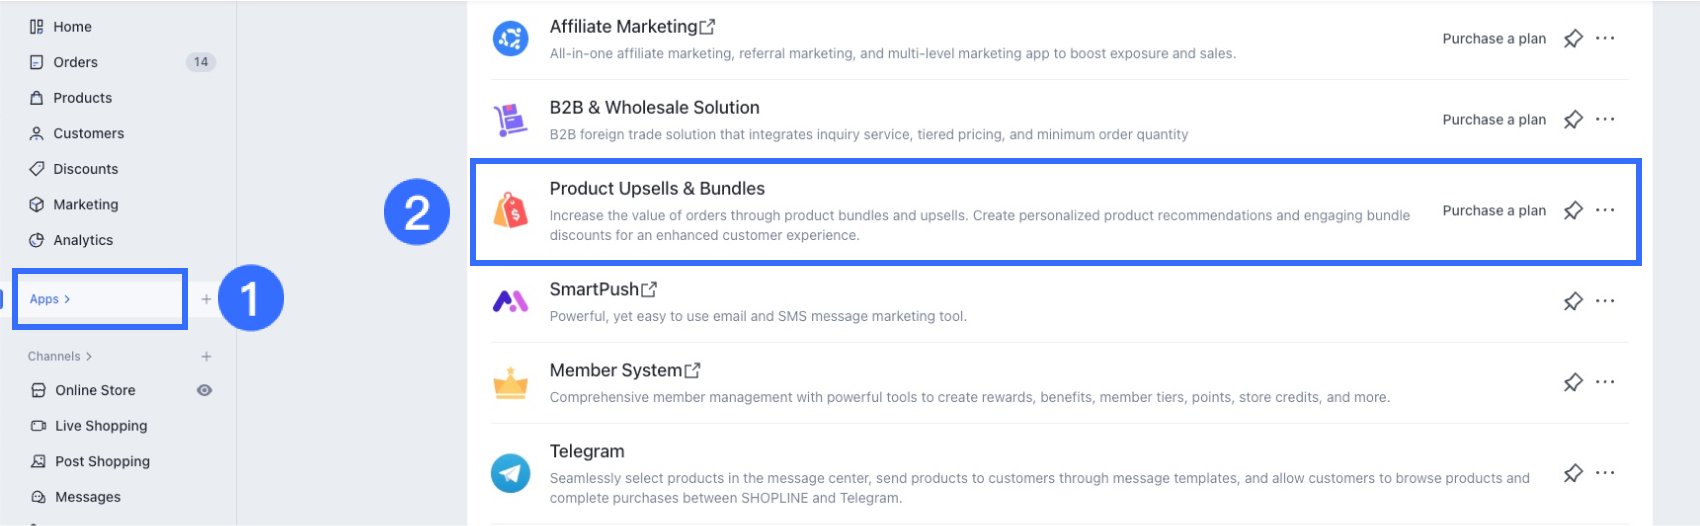
Task: Pin the Telegram app
Action: pyautogui.click(x=1573, y=473)
